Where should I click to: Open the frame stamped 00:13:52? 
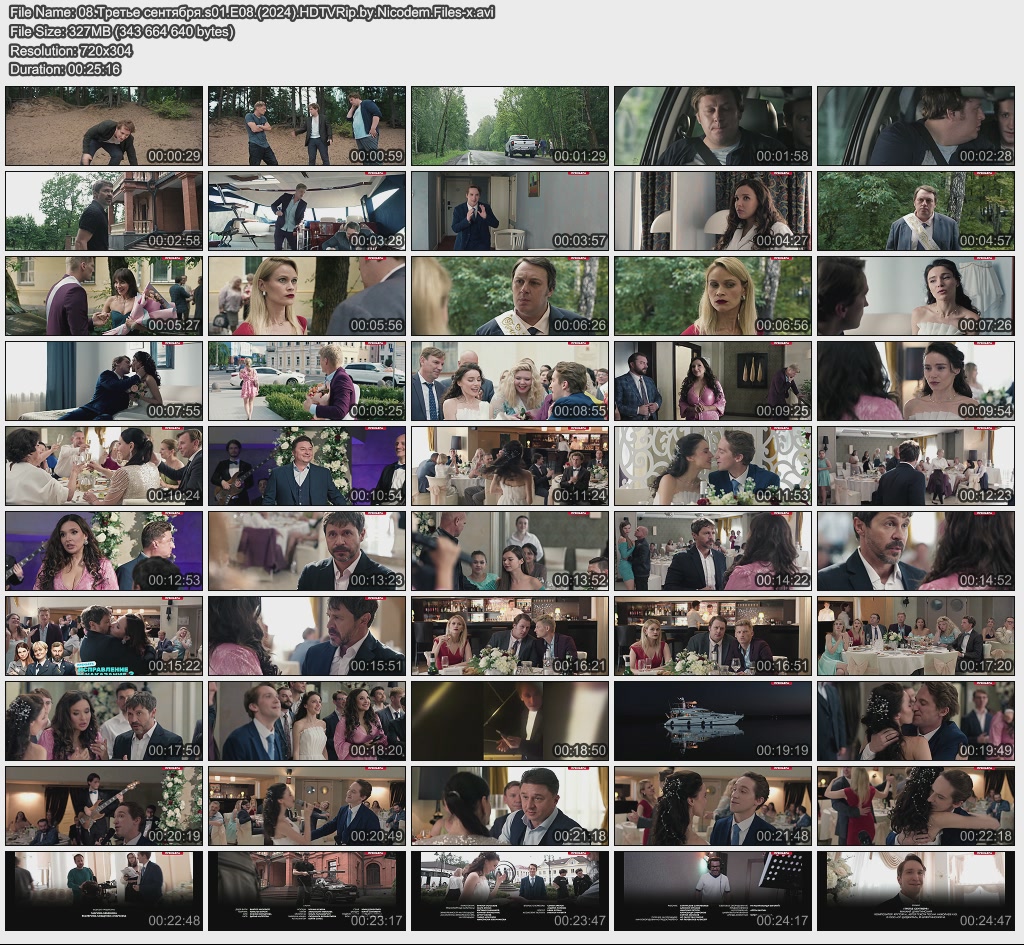click(510, 551)
